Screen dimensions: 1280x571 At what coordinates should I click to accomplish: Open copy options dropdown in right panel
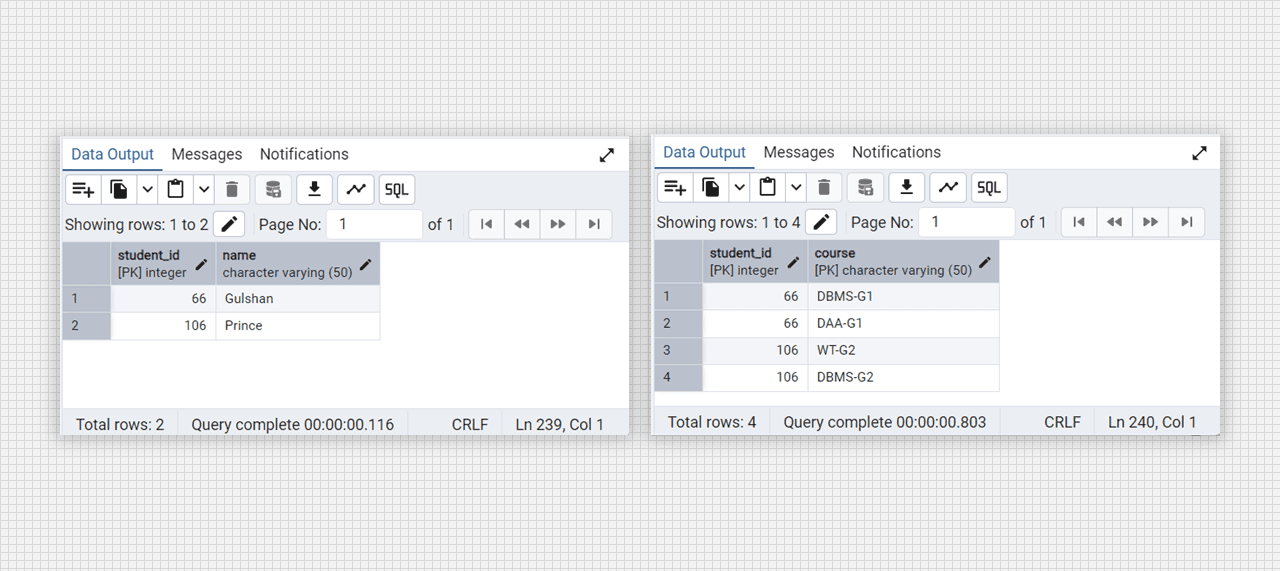tap(739, 187)
